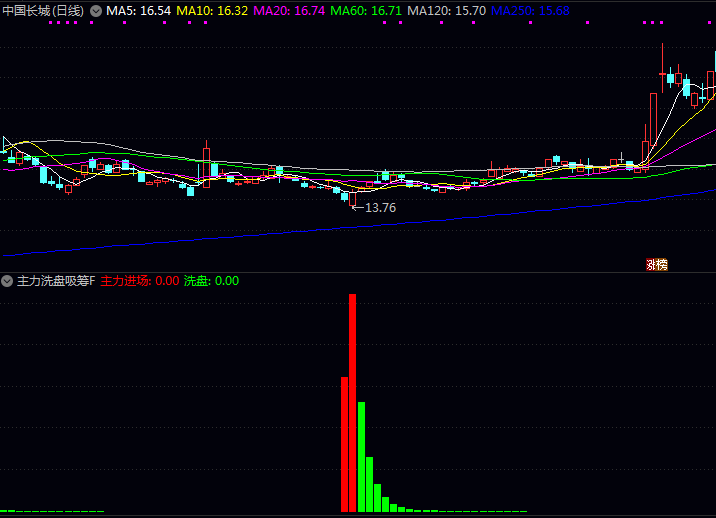This screenshot has height=518, width=716.
Task: Click the 13.76 low price label
Action: tap(380, 208)
